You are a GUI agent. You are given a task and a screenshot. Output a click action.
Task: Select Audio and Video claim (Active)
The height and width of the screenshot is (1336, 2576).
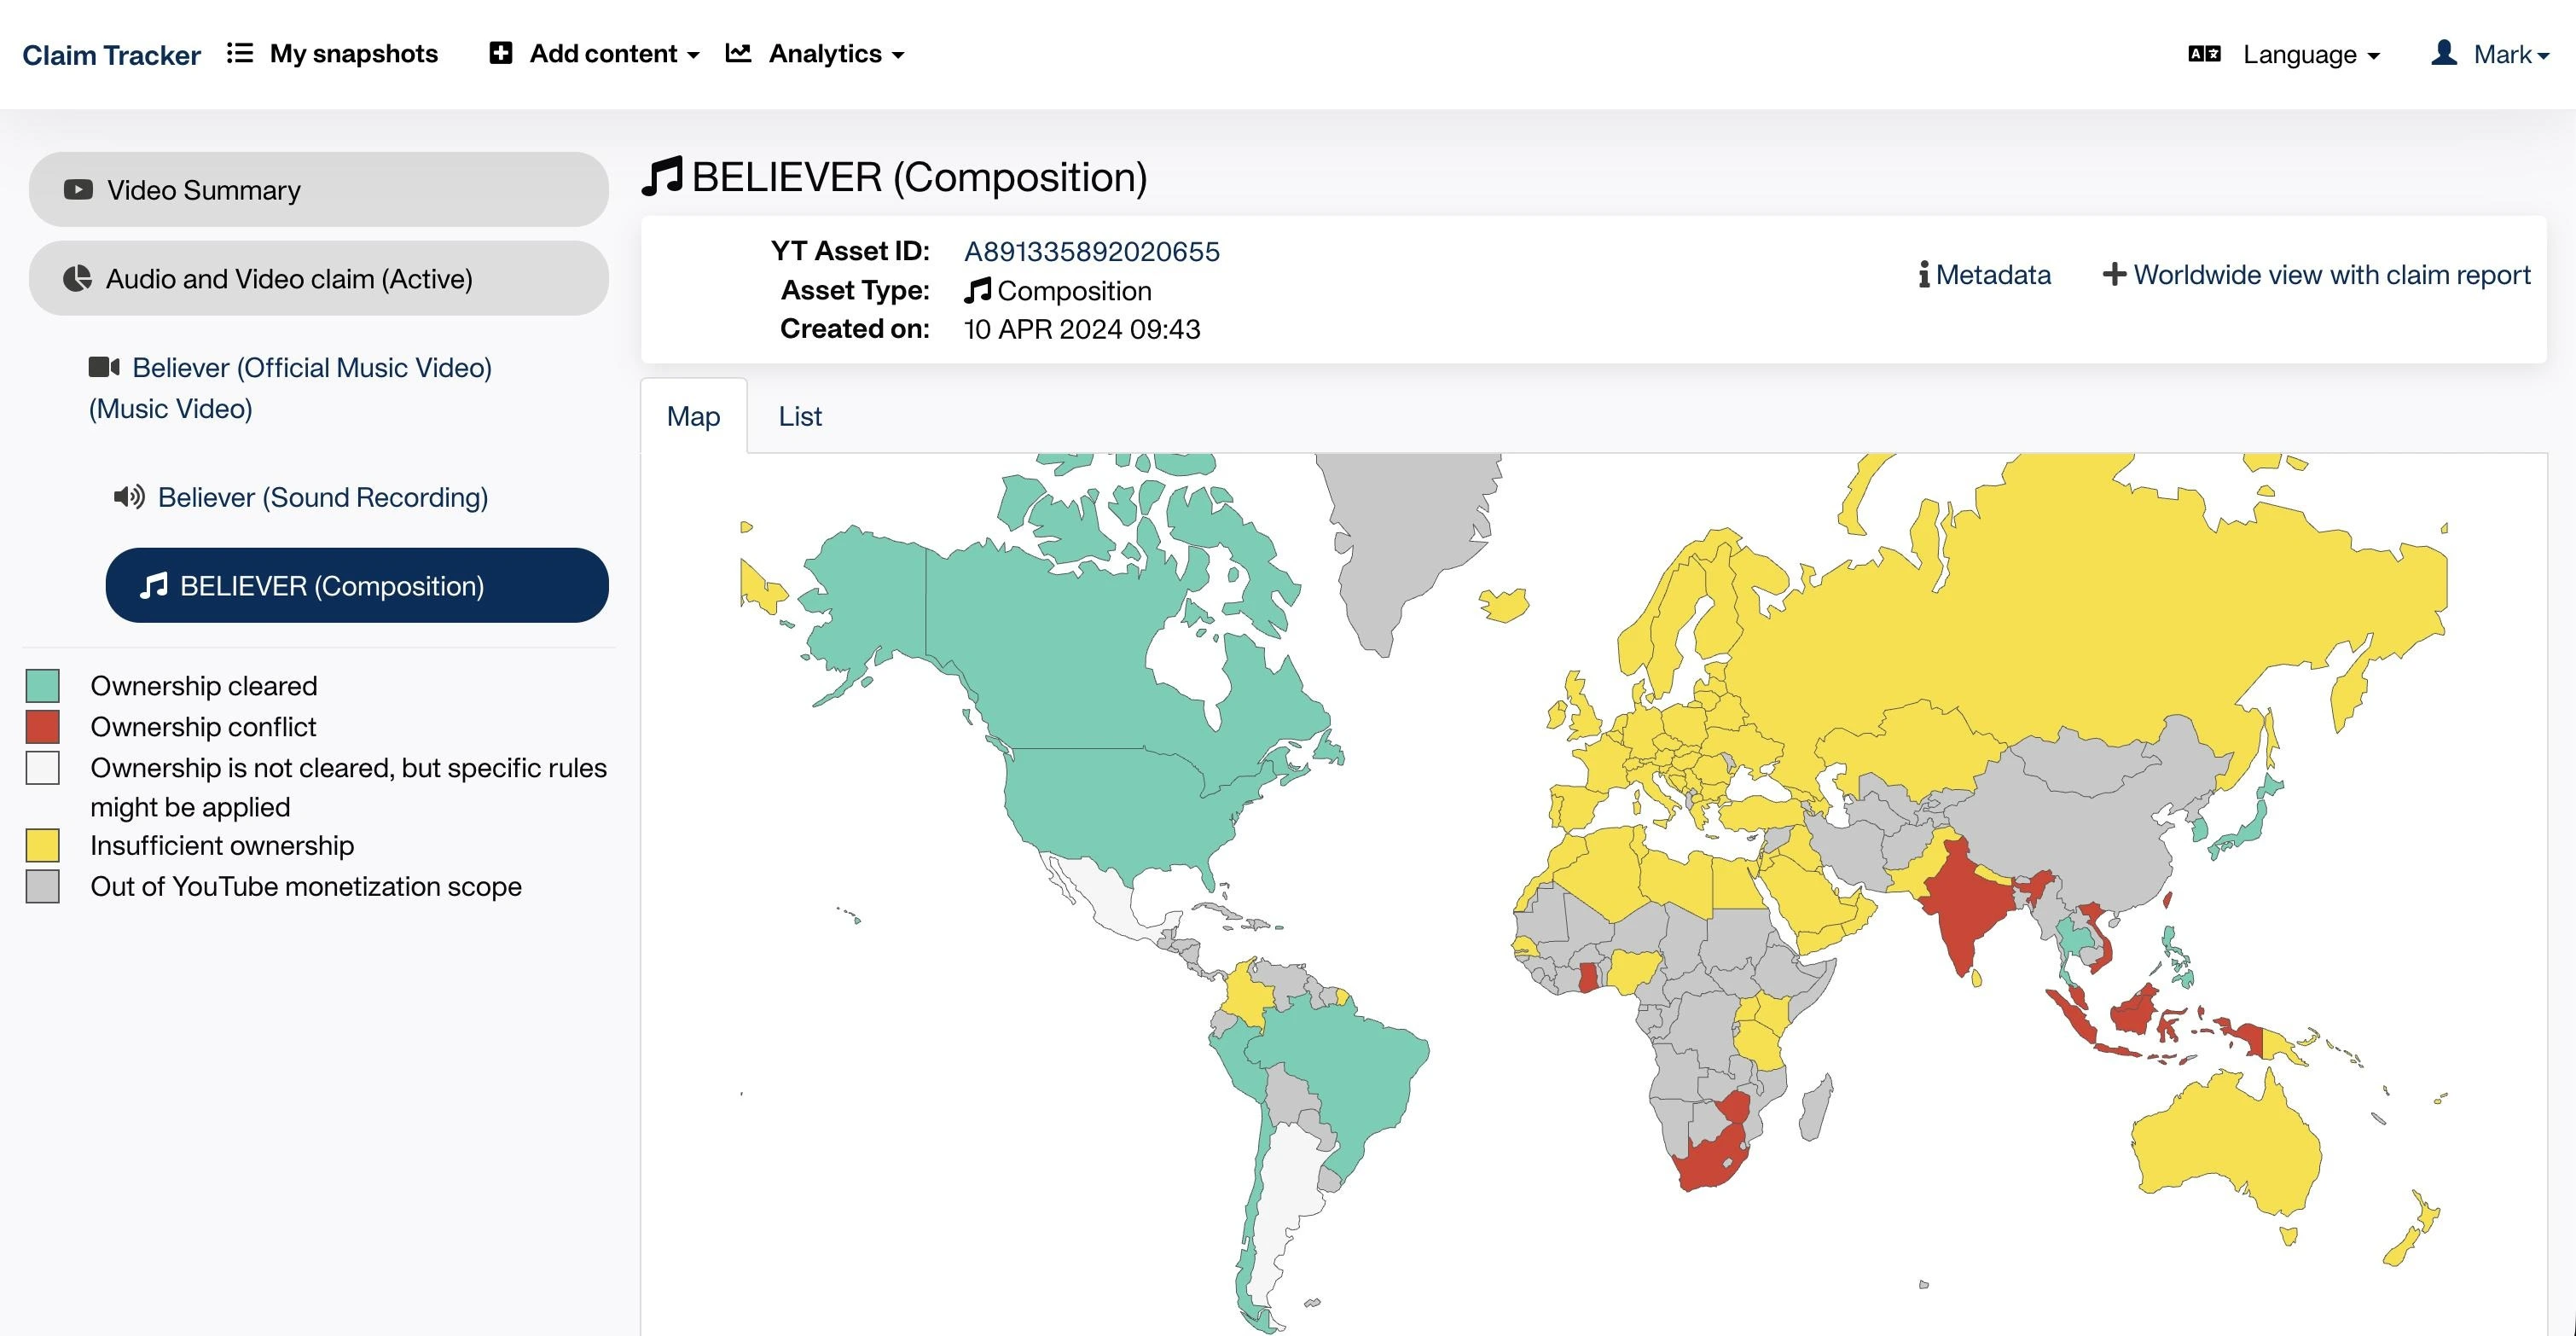point(318,279)
